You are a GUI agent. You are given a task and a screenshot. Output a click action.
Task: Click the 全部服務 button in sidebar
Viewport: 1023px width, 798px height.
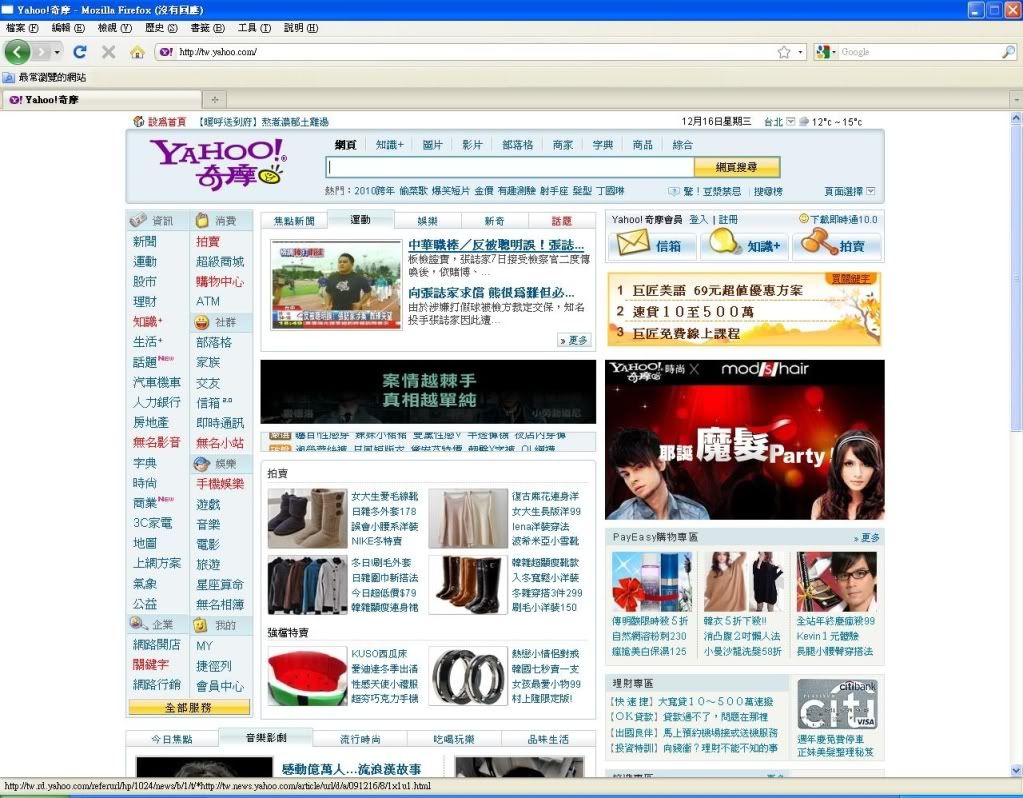click(189, 708)
